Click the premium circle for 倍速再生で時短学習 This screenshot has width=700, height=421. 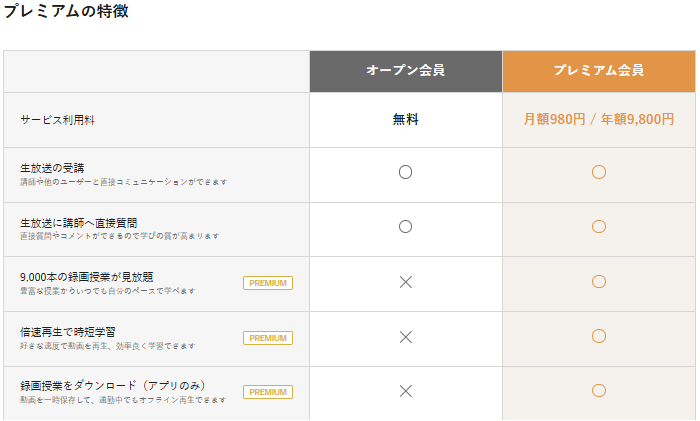pyautogui.click(x=598, y=336)
